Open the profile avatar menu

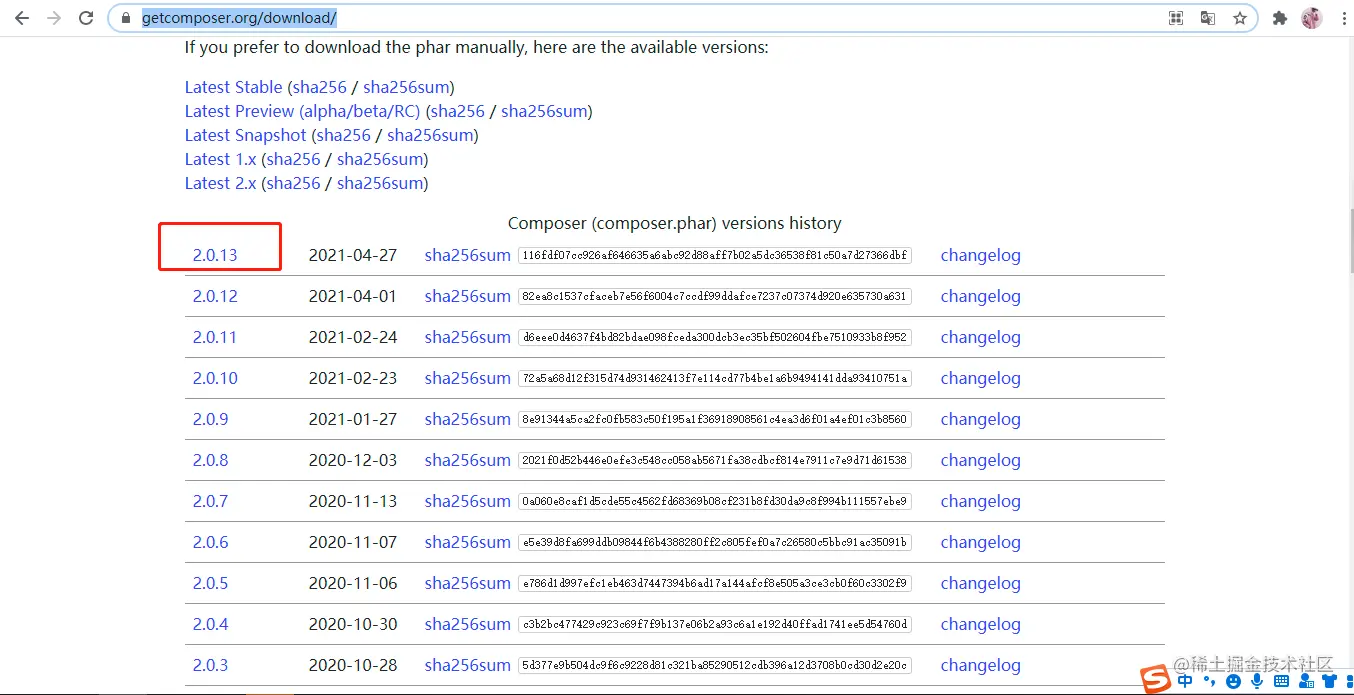click(1311, 18)
